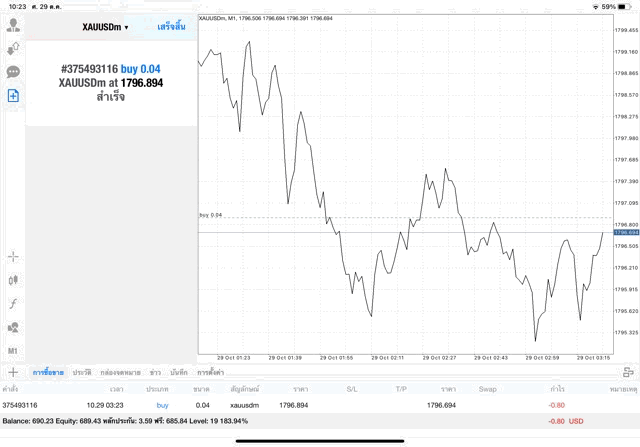The width and height of the screenshot is (640, 447).
Task: Open the chat speech bubble icon
Action: coord(14,72)
